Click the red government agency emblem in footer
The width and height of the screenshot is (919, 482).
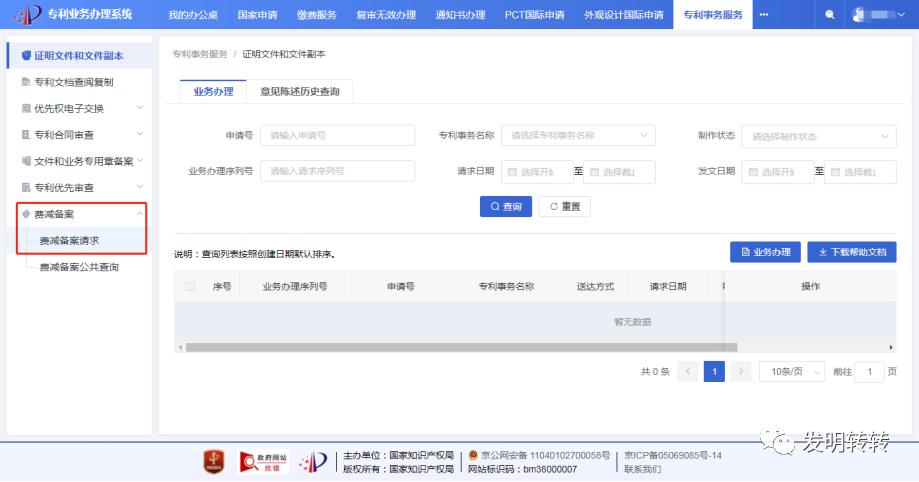[x=214, y=461]
